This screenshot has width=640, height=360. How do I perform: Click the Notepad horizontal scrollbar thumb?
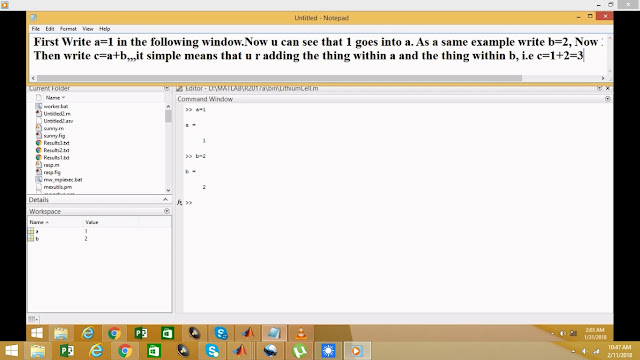280,78
